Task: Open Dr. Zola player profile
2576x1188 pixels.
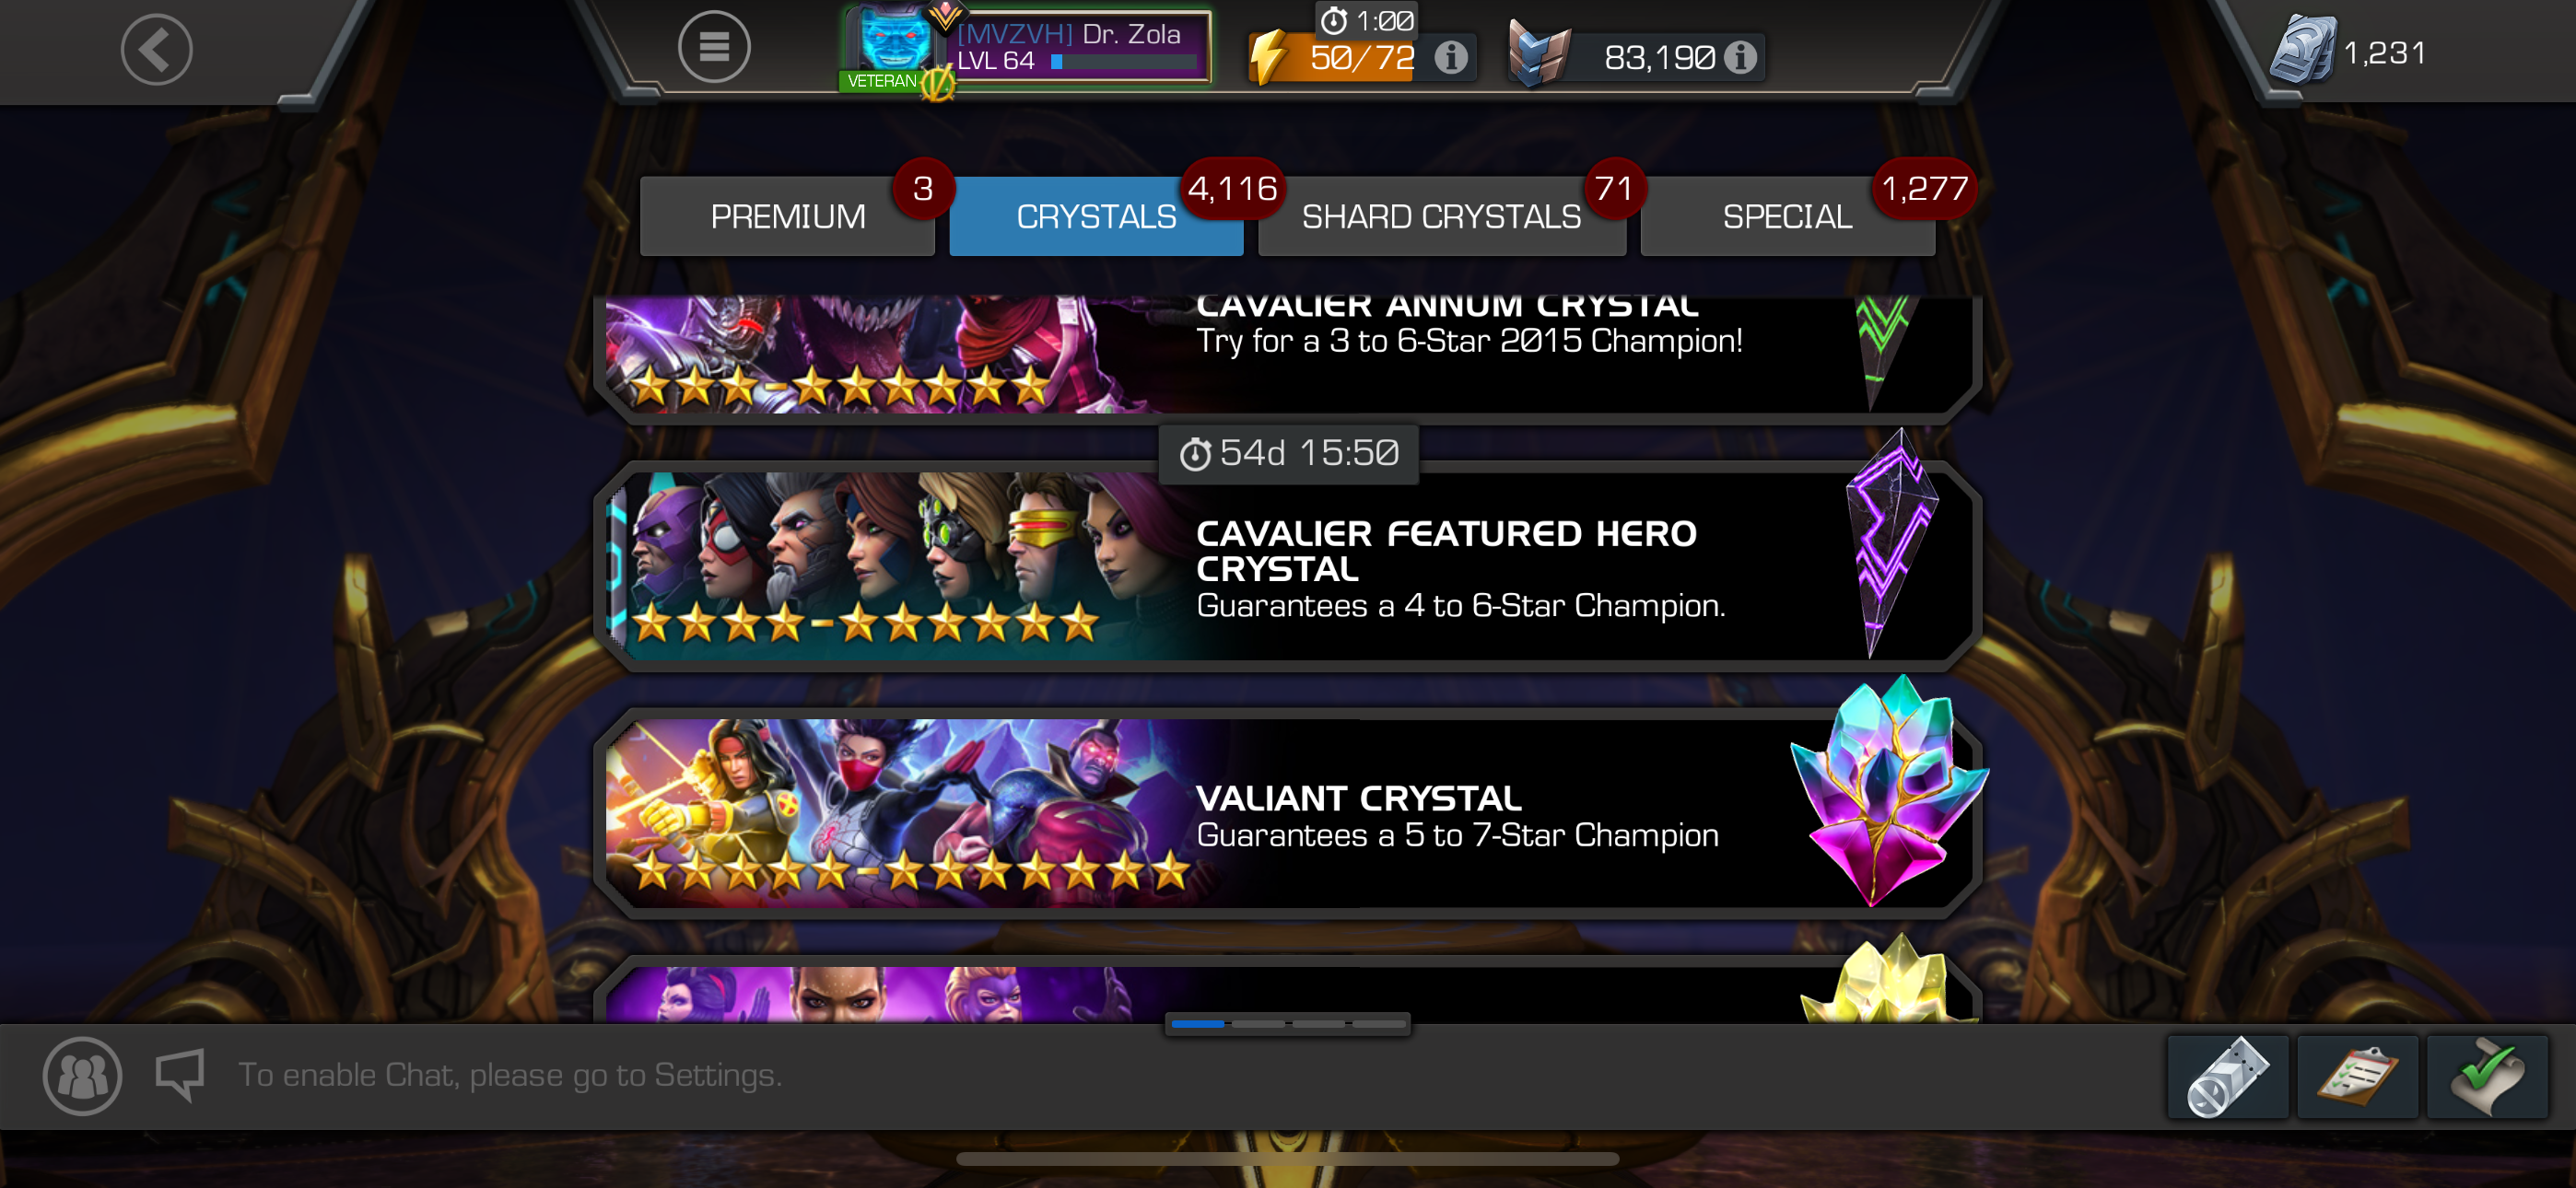Action: 1027,49
